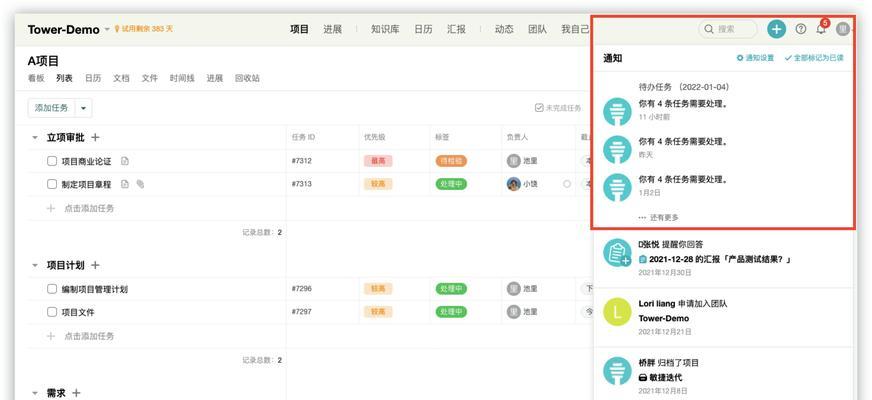Expand Tower-Demo team switcher dropdown

107,29
